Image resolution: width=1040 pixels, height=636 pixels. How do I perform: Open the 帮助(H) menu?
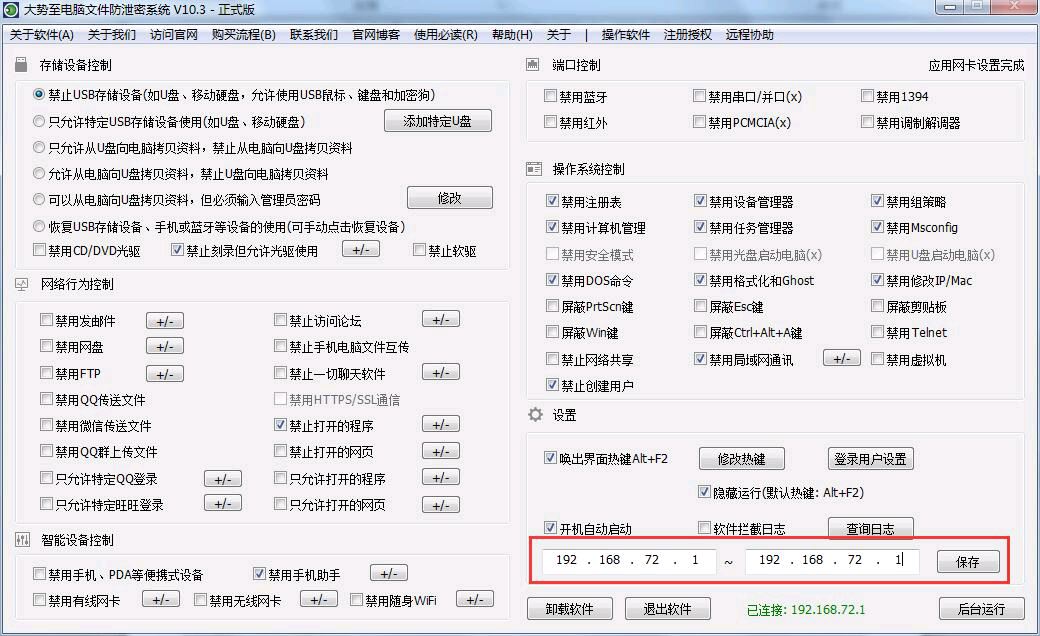[510, 34]
